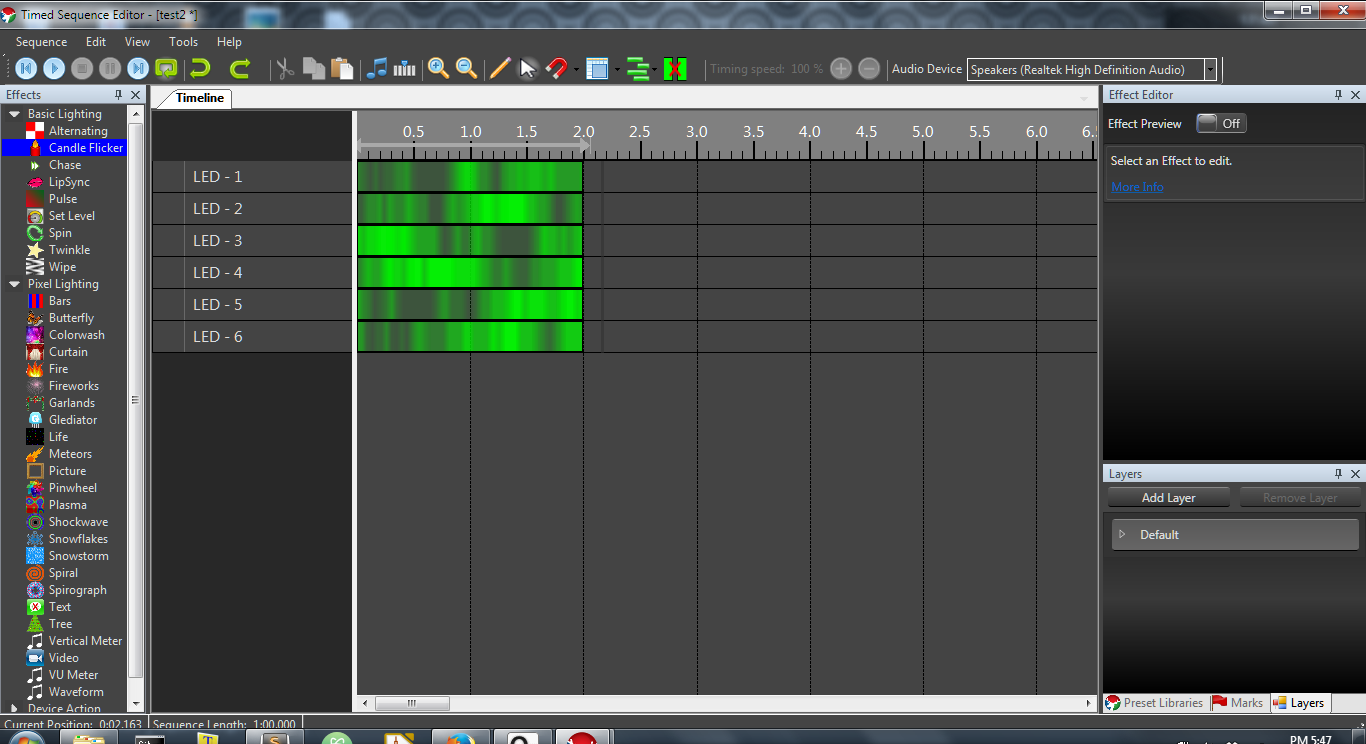Collapse the Pixel Lighting effects group
1366x744 pixels.
[14, 284]
